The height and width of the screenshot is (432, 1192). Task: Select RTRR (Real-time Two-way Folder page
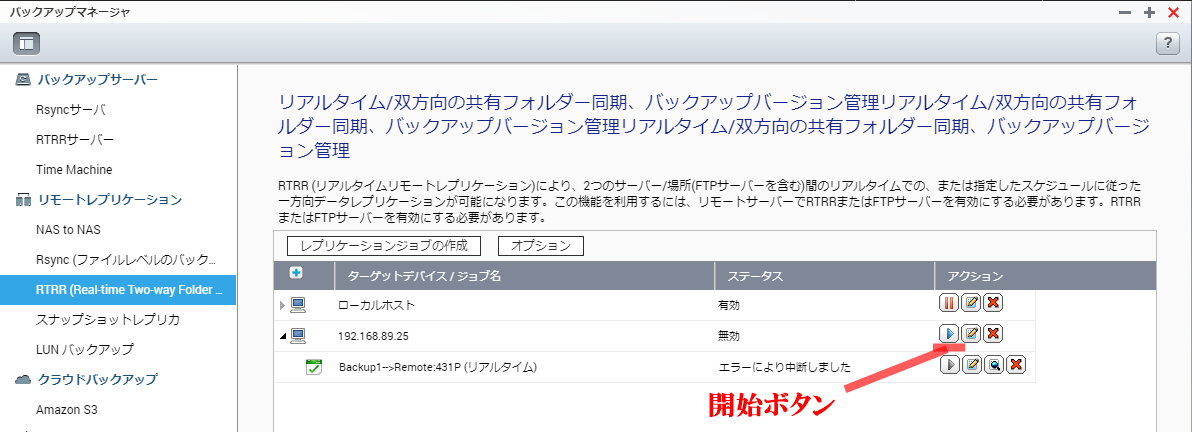pyautogui.click(x=118, y=290)
